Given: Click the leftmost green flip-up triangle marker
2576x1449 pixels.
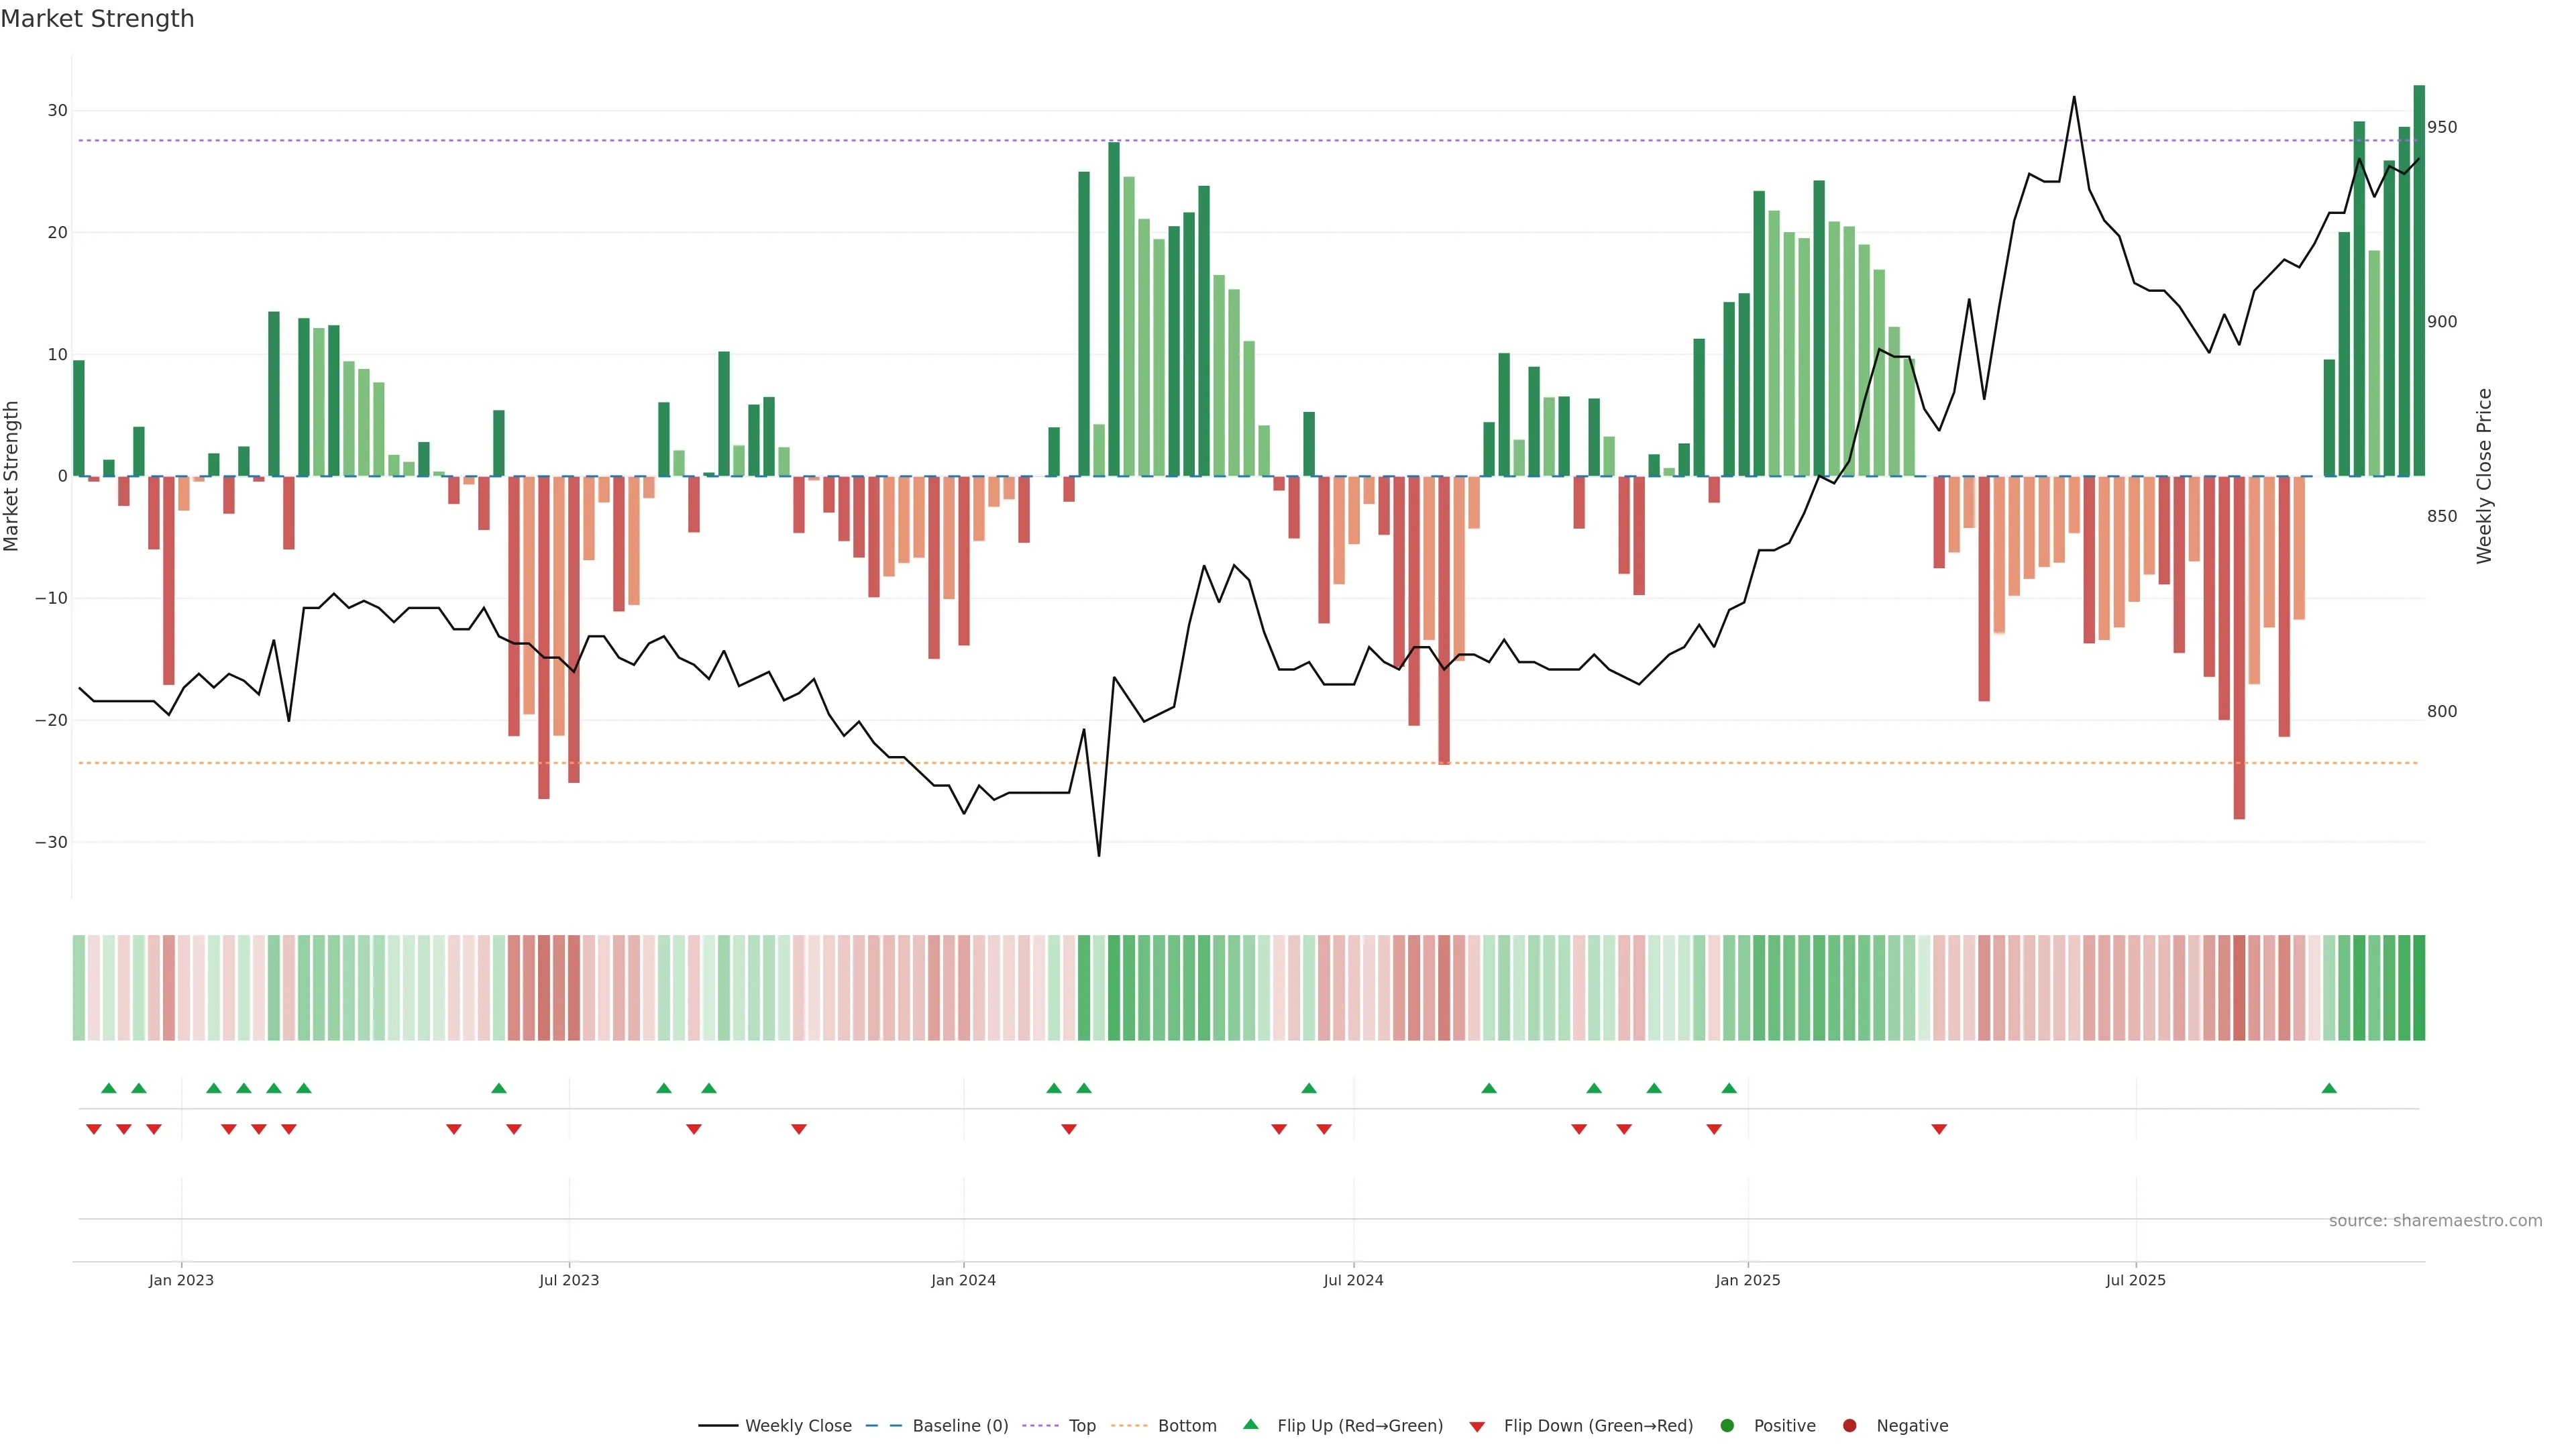Looking at the screenshot, I should pyautogui.click(x=109, y=1088).
